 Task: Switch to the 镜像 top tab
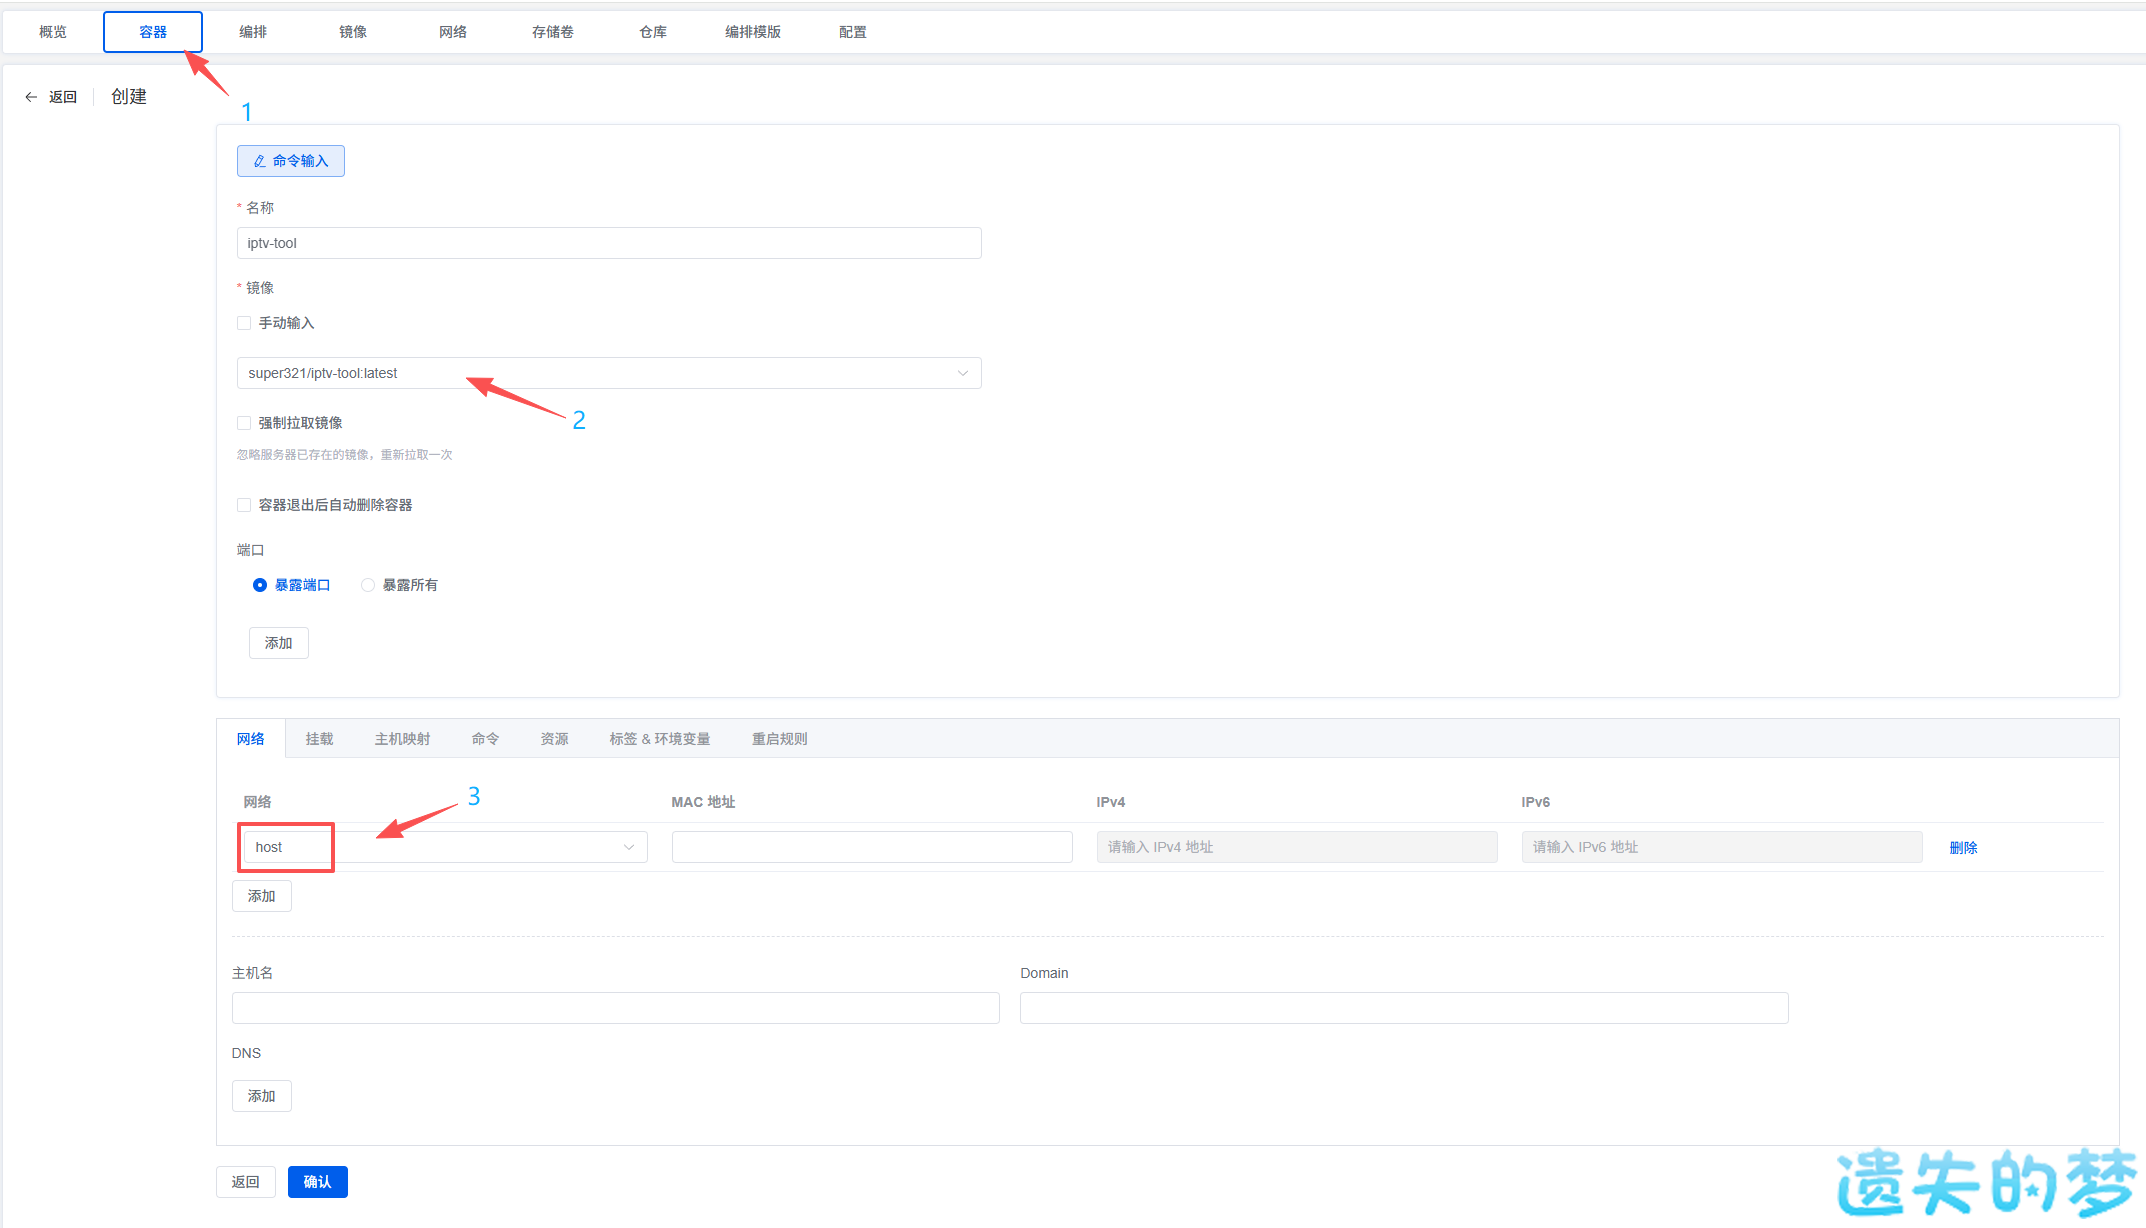tap(353, 32)
